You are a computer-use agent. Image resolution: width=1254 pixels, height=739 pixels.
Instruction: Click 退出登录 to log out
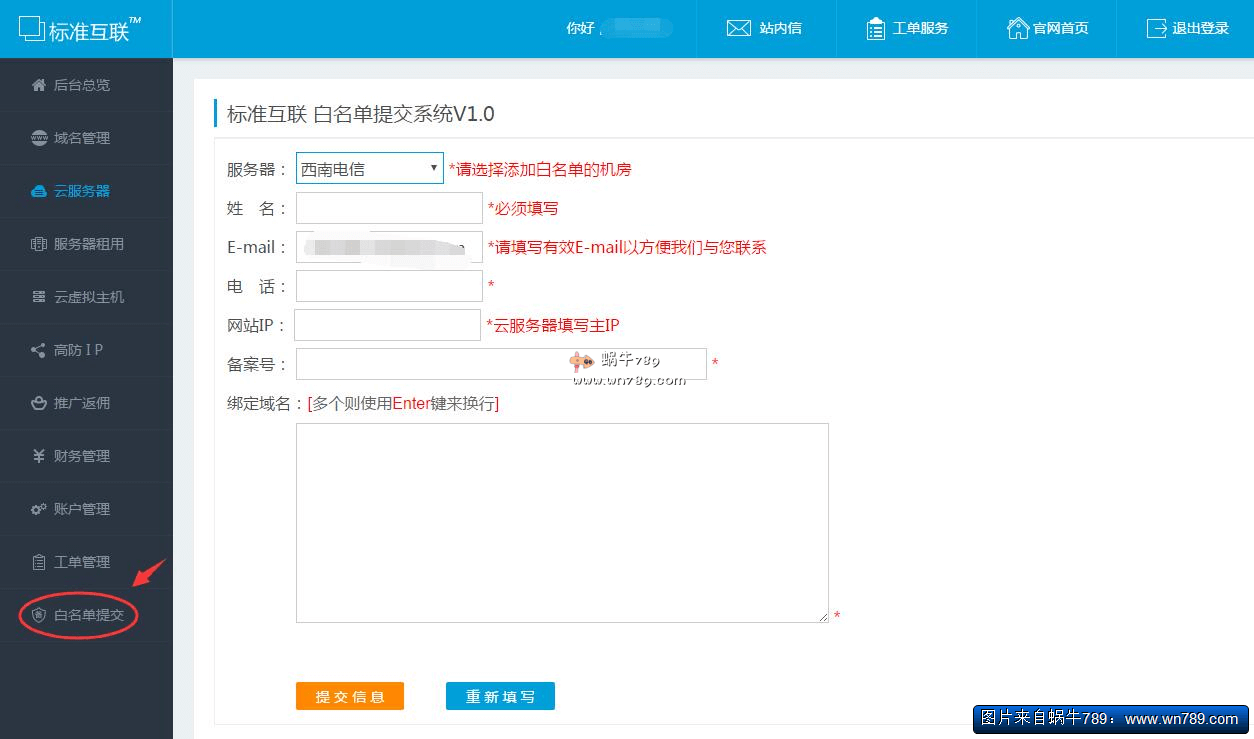click(1188, 28)
